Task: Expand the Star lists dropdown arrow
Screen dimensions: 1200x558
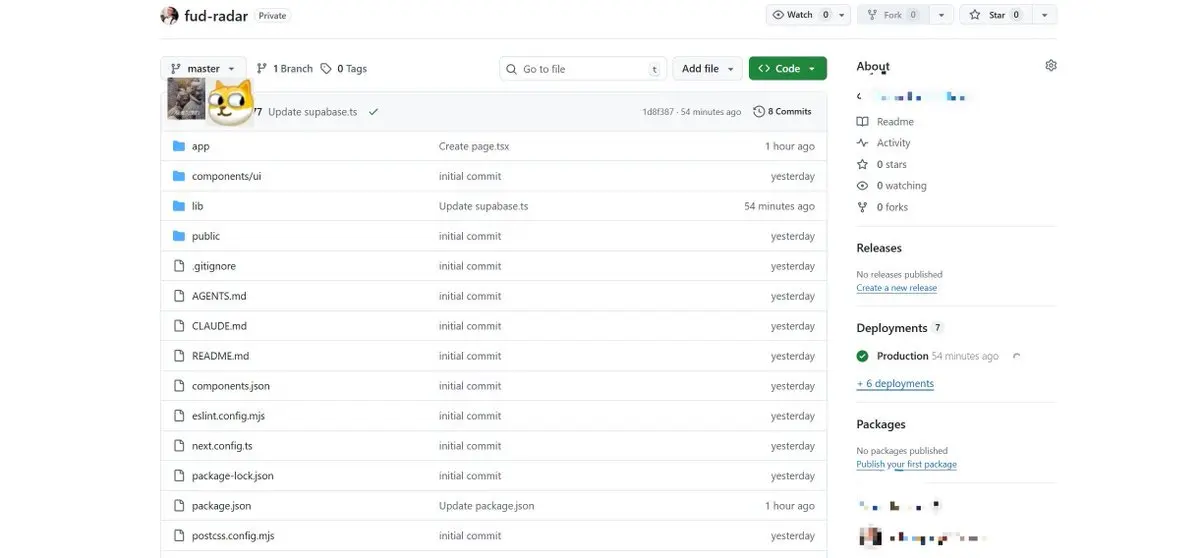Action: pyautogui.click(x=1044, y=15)
